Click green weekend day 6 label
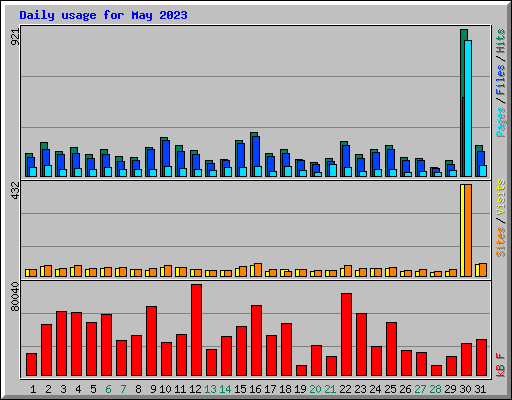 point(108,389)
